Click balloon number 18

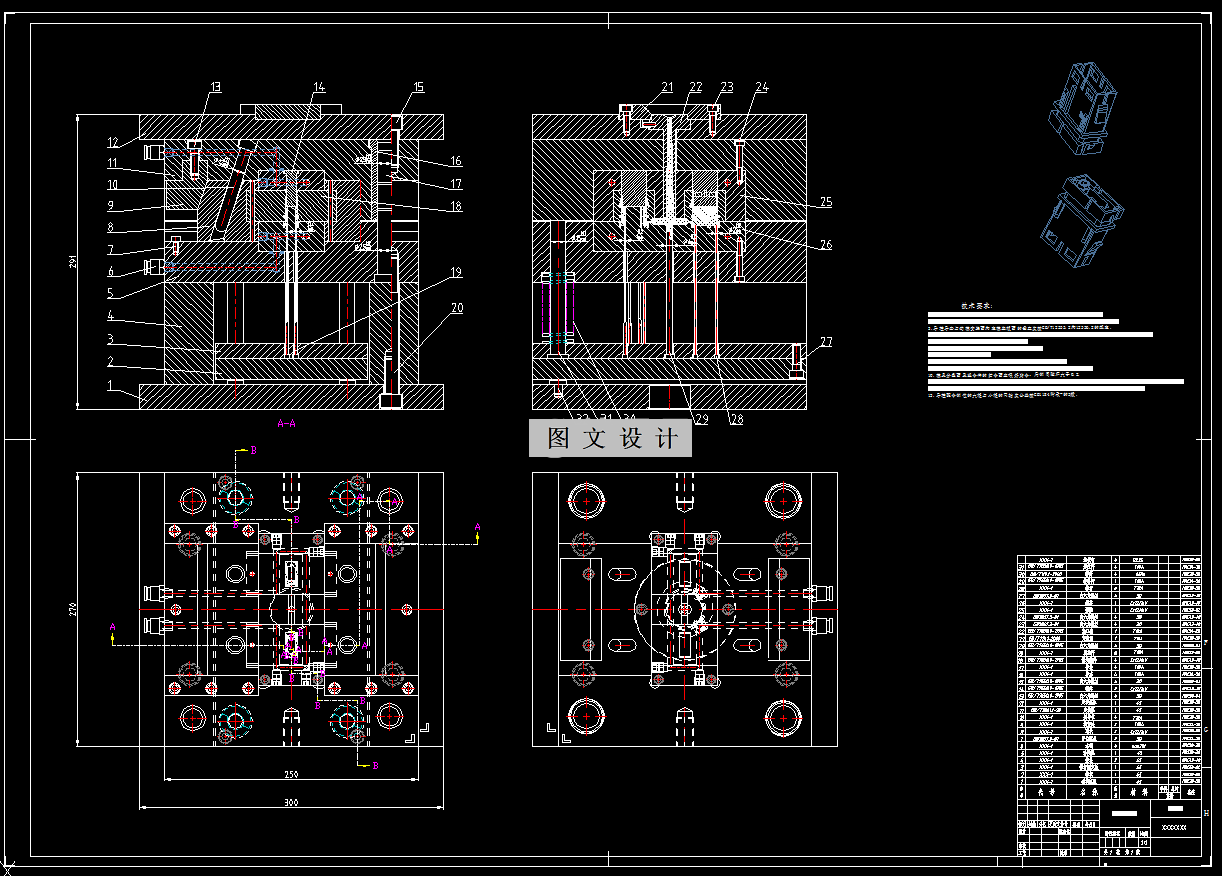455,206
